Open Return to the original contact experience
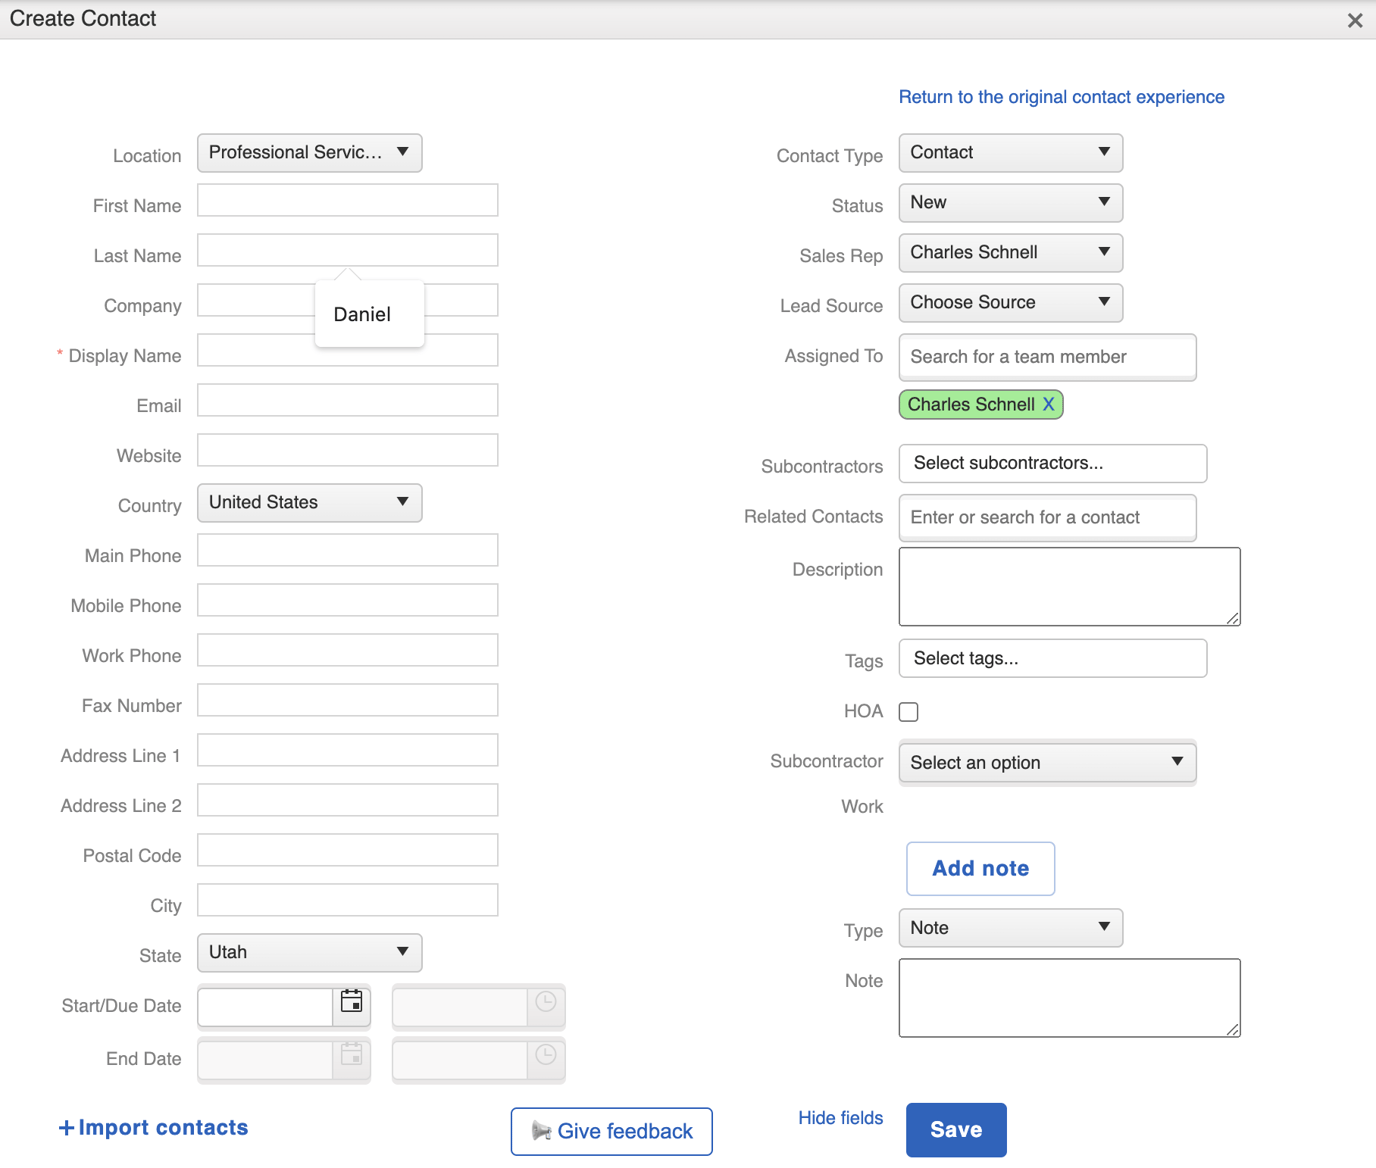This screenshot has height=1168, width=1376. [x=1061, y=96]
